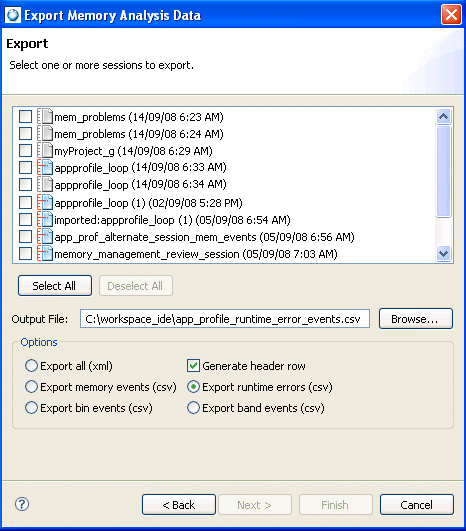This screenshot has width=466, height=531.
Task: Click the myProject_g session file icon
Action: pyautogui.click(x=45, y=150)
